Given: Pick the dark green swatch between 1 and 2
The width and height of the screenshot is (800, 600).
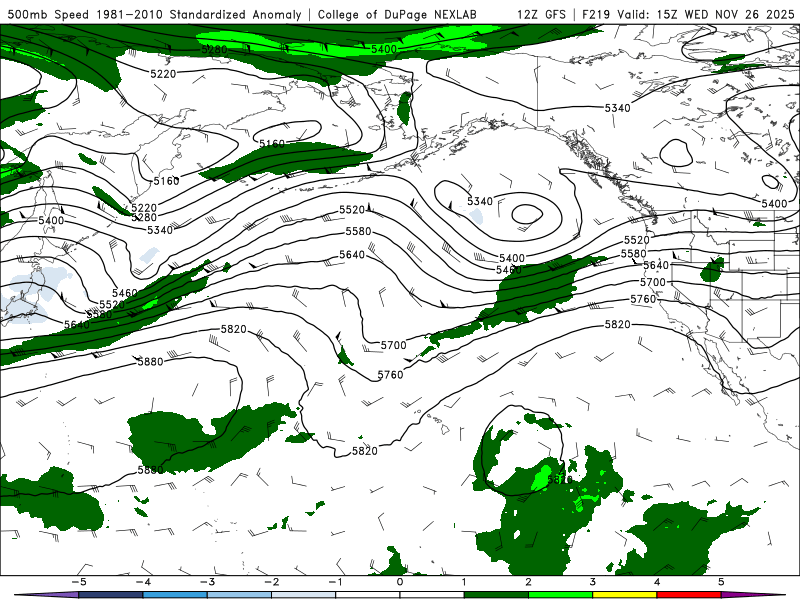Looking at the screenshot, I should click(x=496, y=595).
